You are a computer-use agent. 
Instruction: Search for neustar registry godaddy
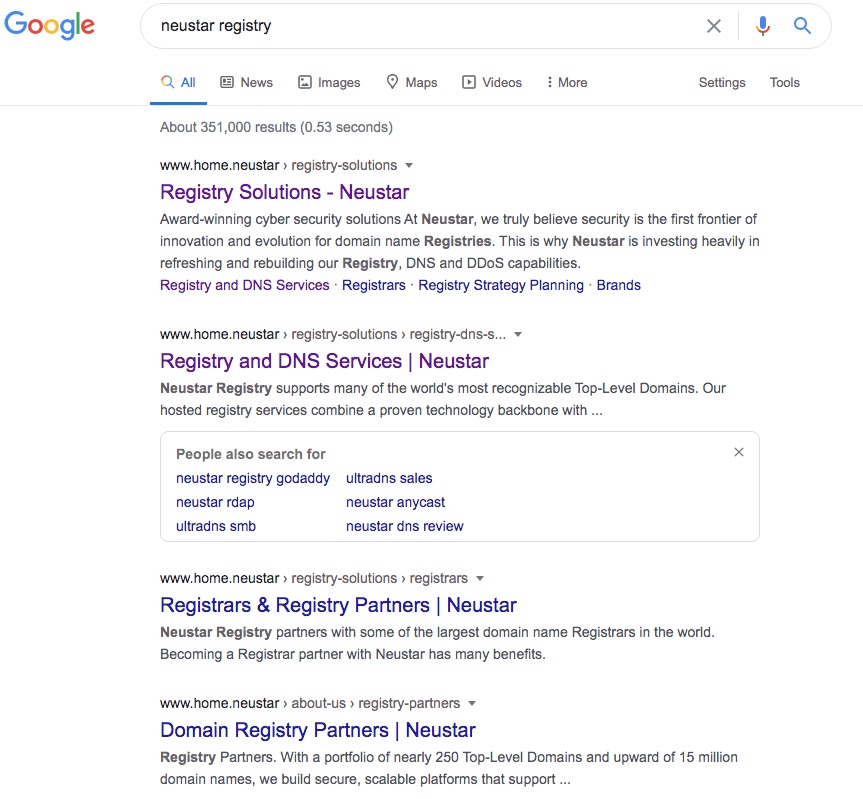pyautogui.click(x=253, y=478)
